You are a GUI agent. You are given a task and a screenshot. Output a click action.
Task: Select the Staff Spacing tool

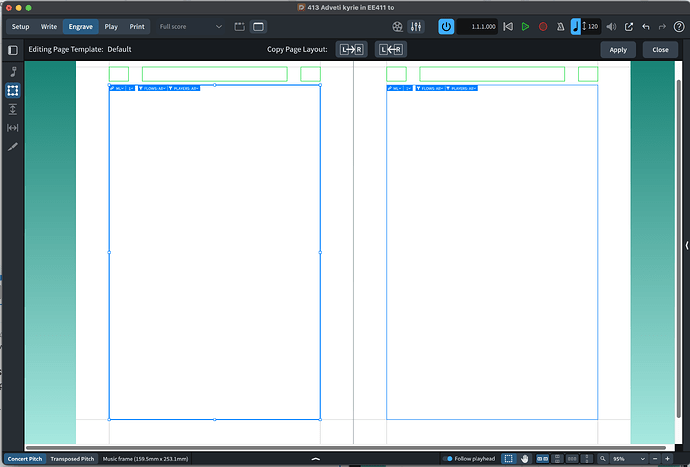coord(13,109)
